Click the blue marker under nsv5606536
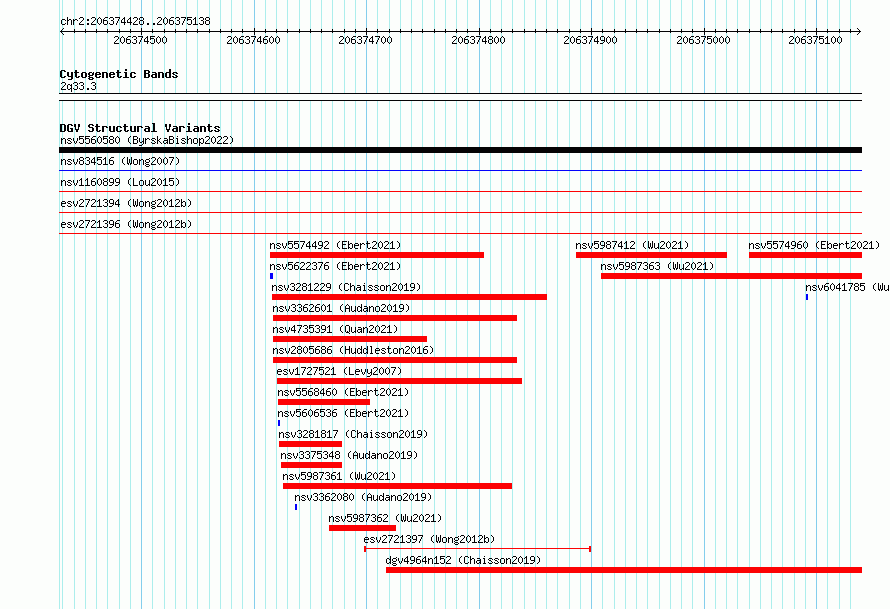This screenshot has width=890, height=609. click(x=279, y=423)
